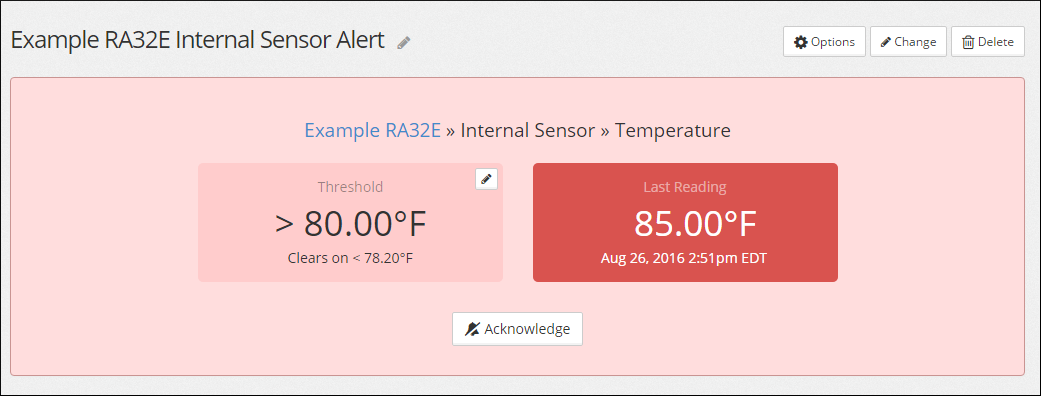The image size is (1041, 396).
Task: Delete this alert using the Delete button
Action: (988, 42)
